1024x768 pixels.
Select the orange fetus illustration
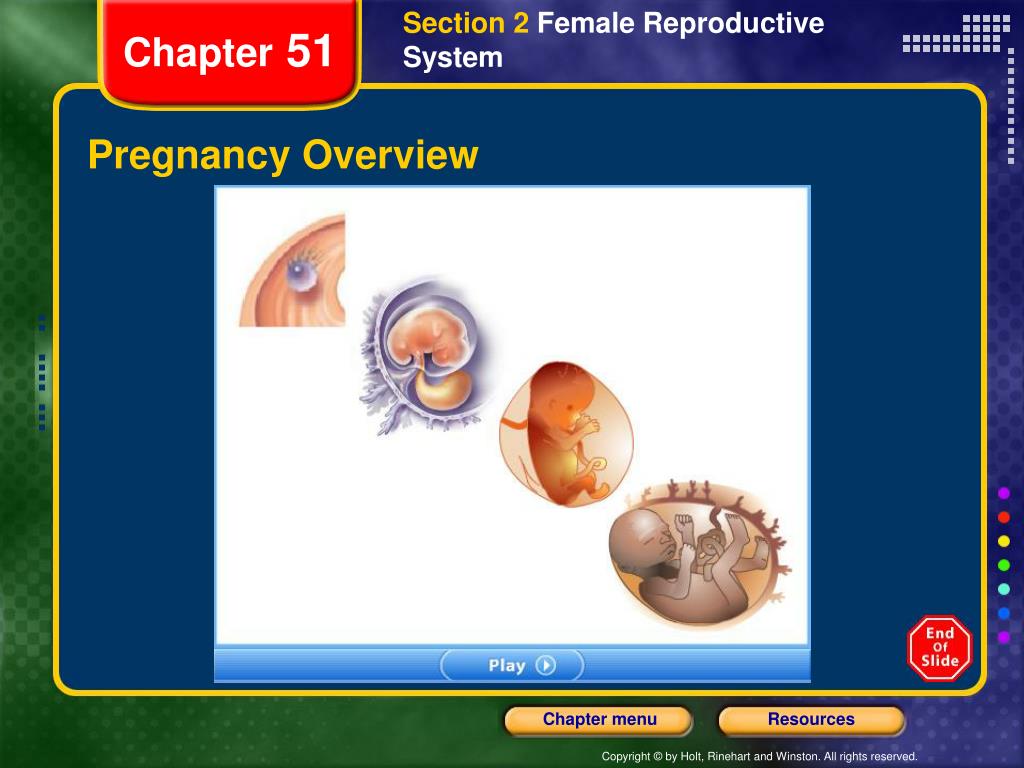coord(566,434)
